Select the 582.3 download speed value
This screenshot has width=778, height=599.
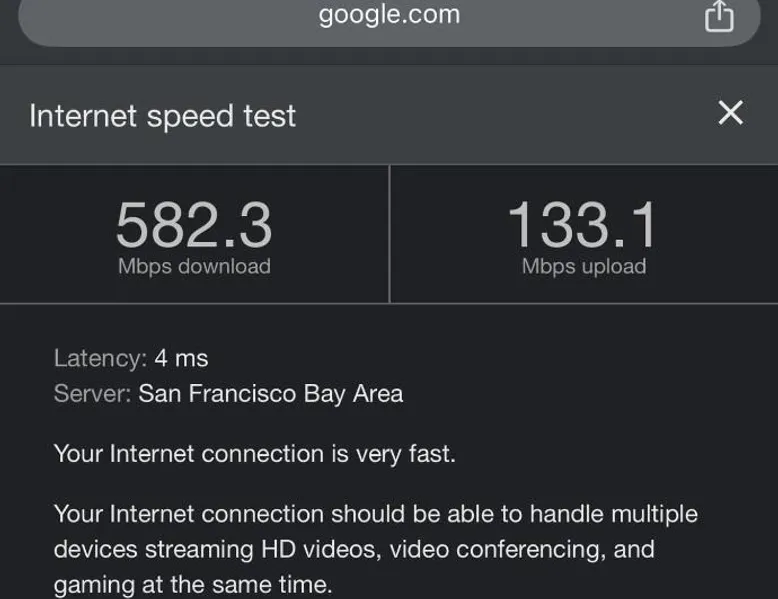[x=194, y=224]
